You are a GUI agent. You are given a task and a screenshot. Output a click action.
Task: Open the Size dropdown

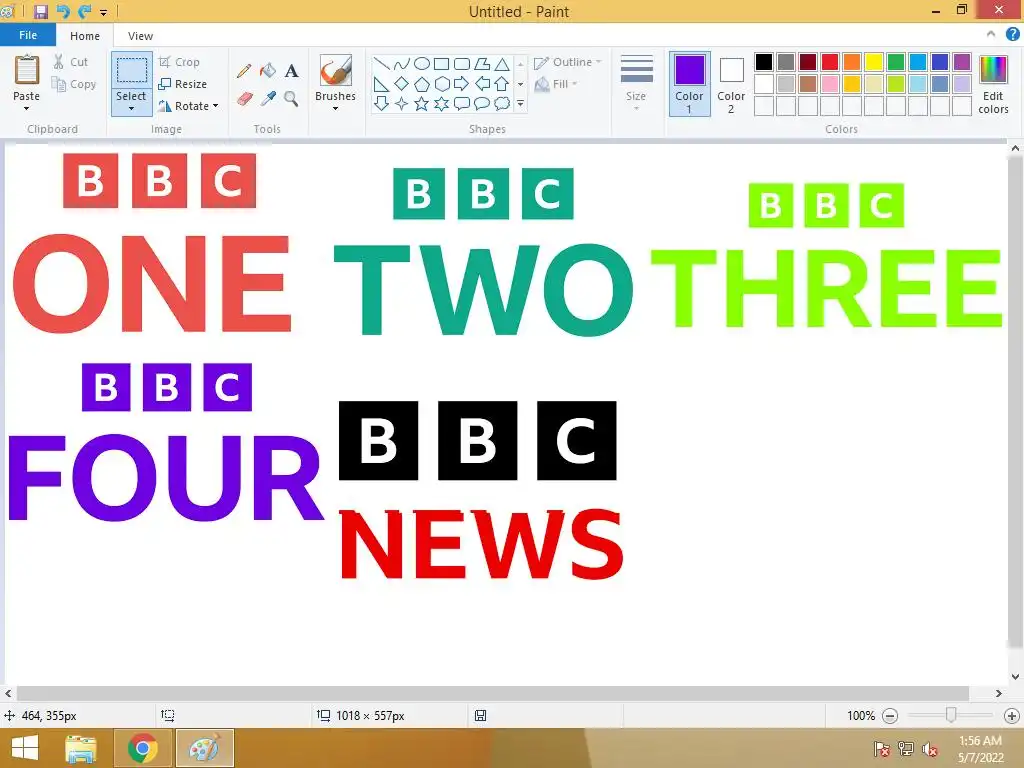click(x=636, y=84)
